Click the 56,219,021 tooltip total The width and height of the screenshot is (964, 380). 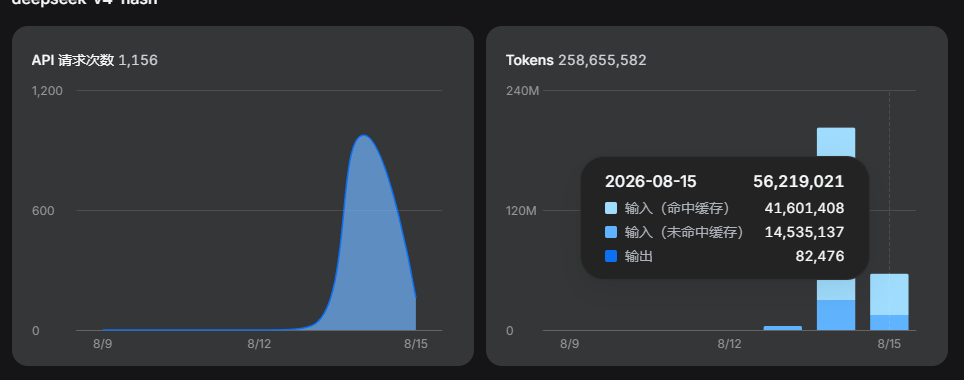tap(799, 181)
